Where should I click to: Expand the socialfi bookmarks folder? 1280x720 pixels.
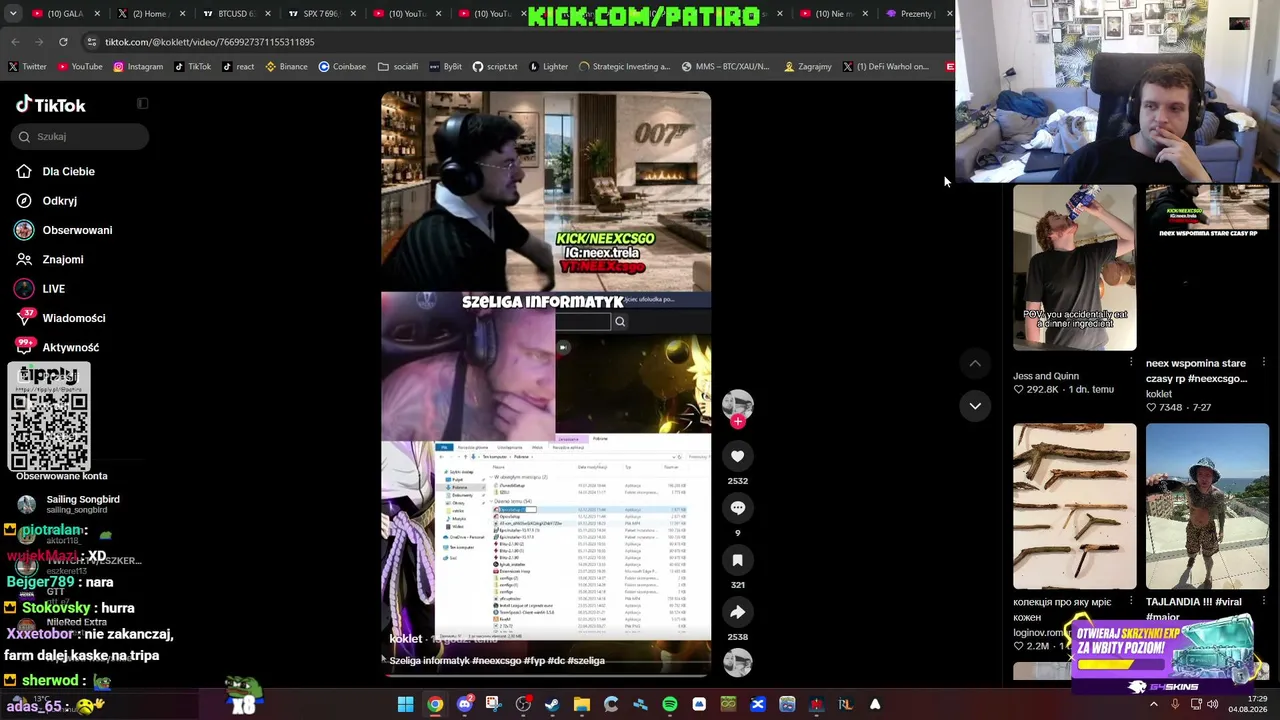click(398, 67)
